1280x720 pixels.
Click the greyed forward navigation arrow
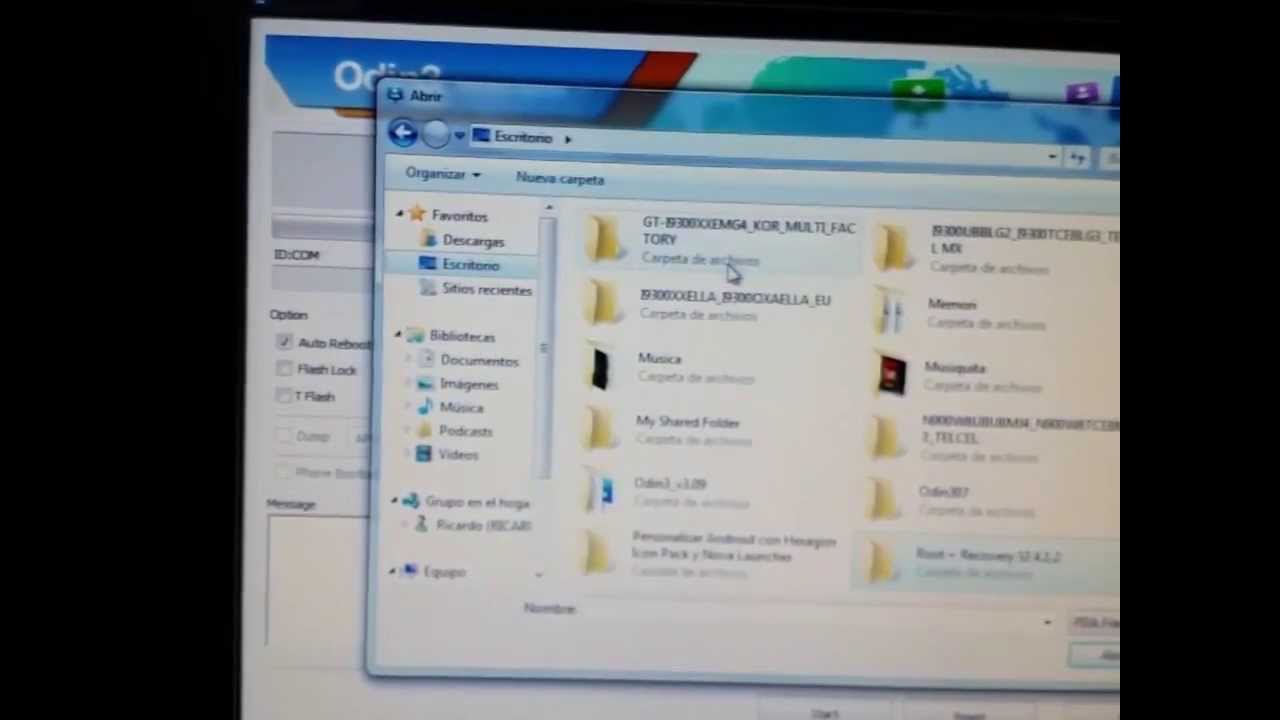click(x=436, y=134)
